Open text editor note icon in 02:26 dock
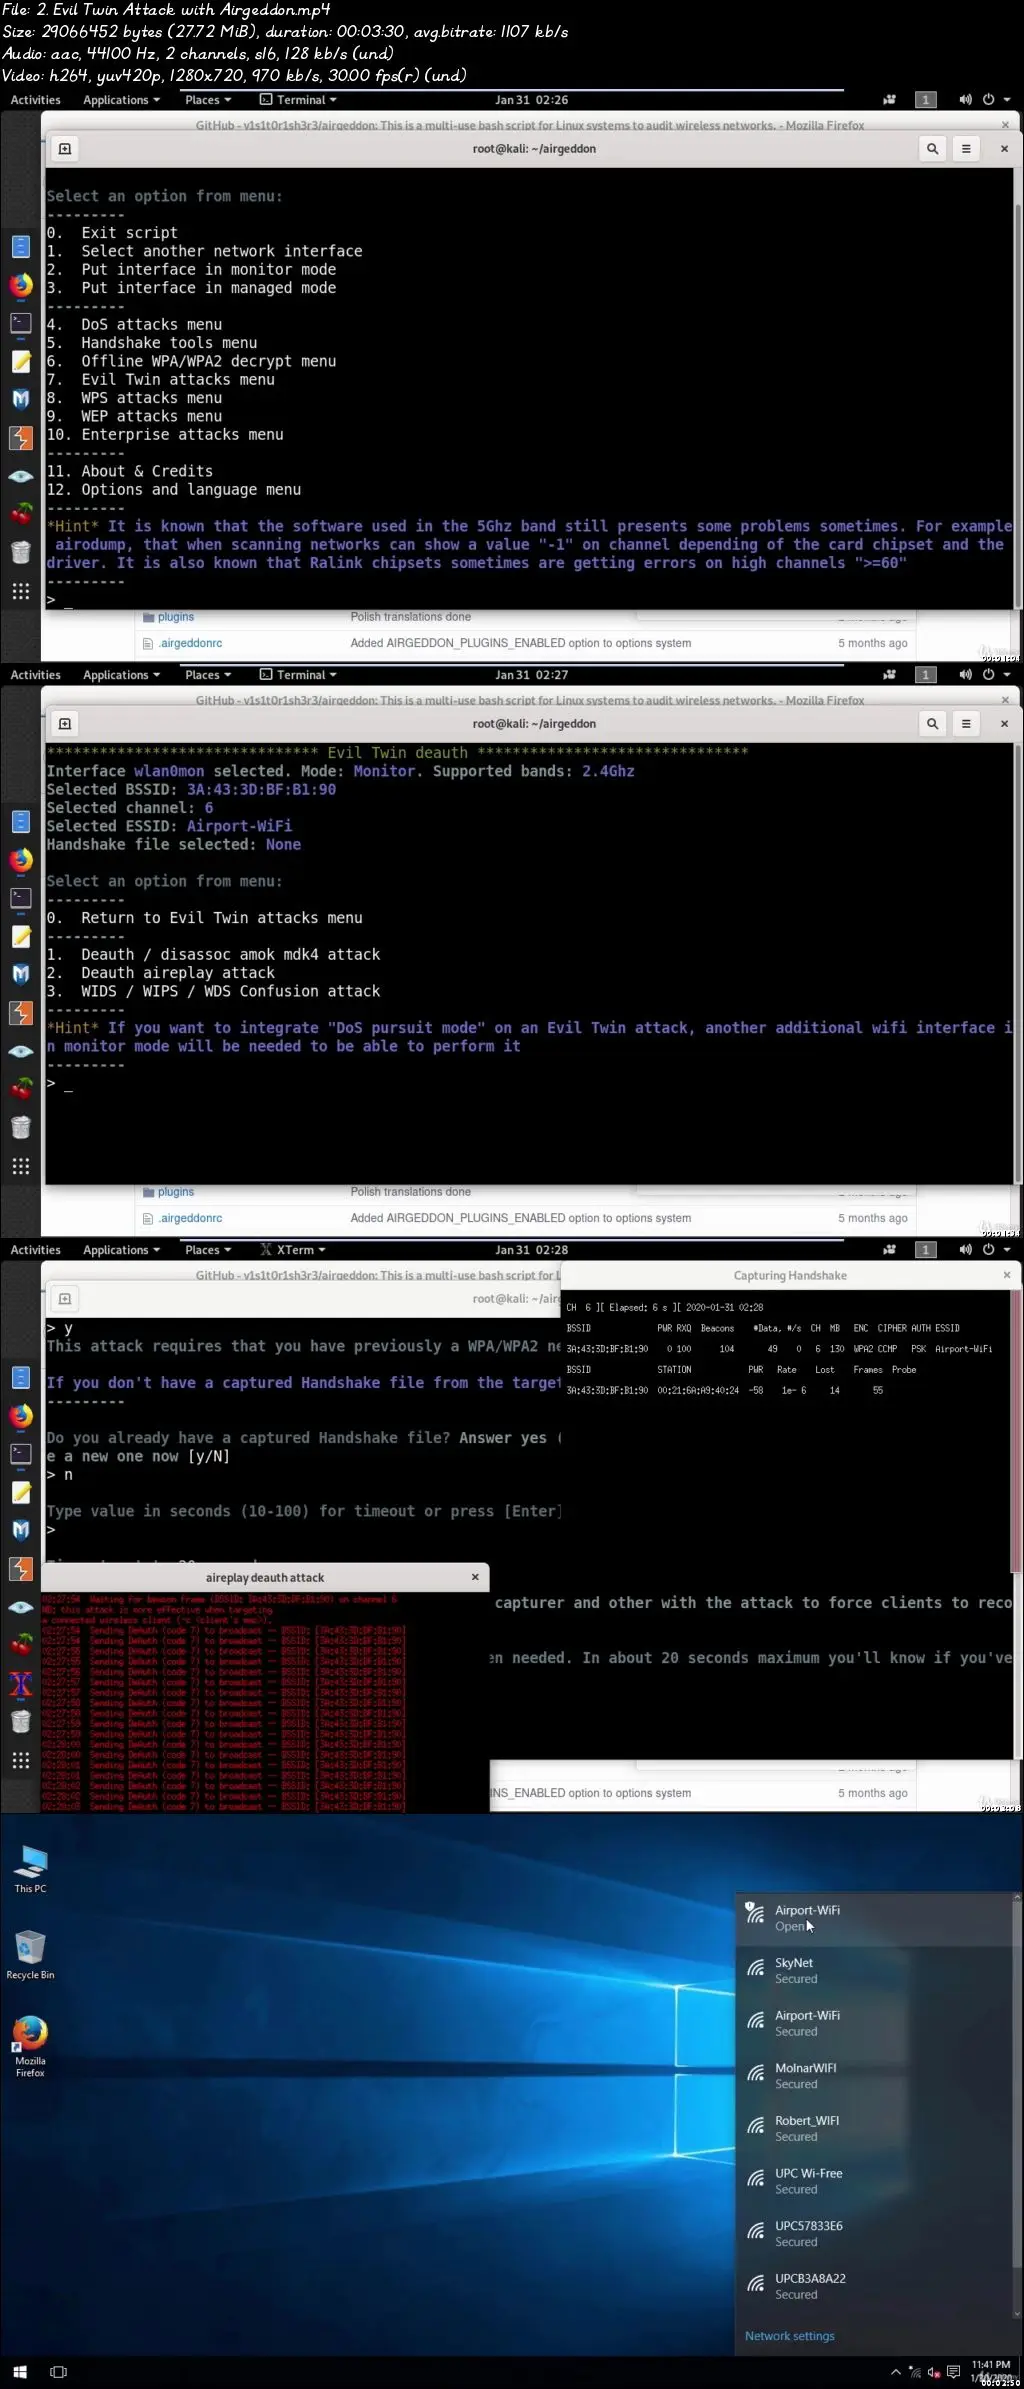The height and width of the screenshot is (2389, 1024). pyautogui.click(x=21, y=361)
